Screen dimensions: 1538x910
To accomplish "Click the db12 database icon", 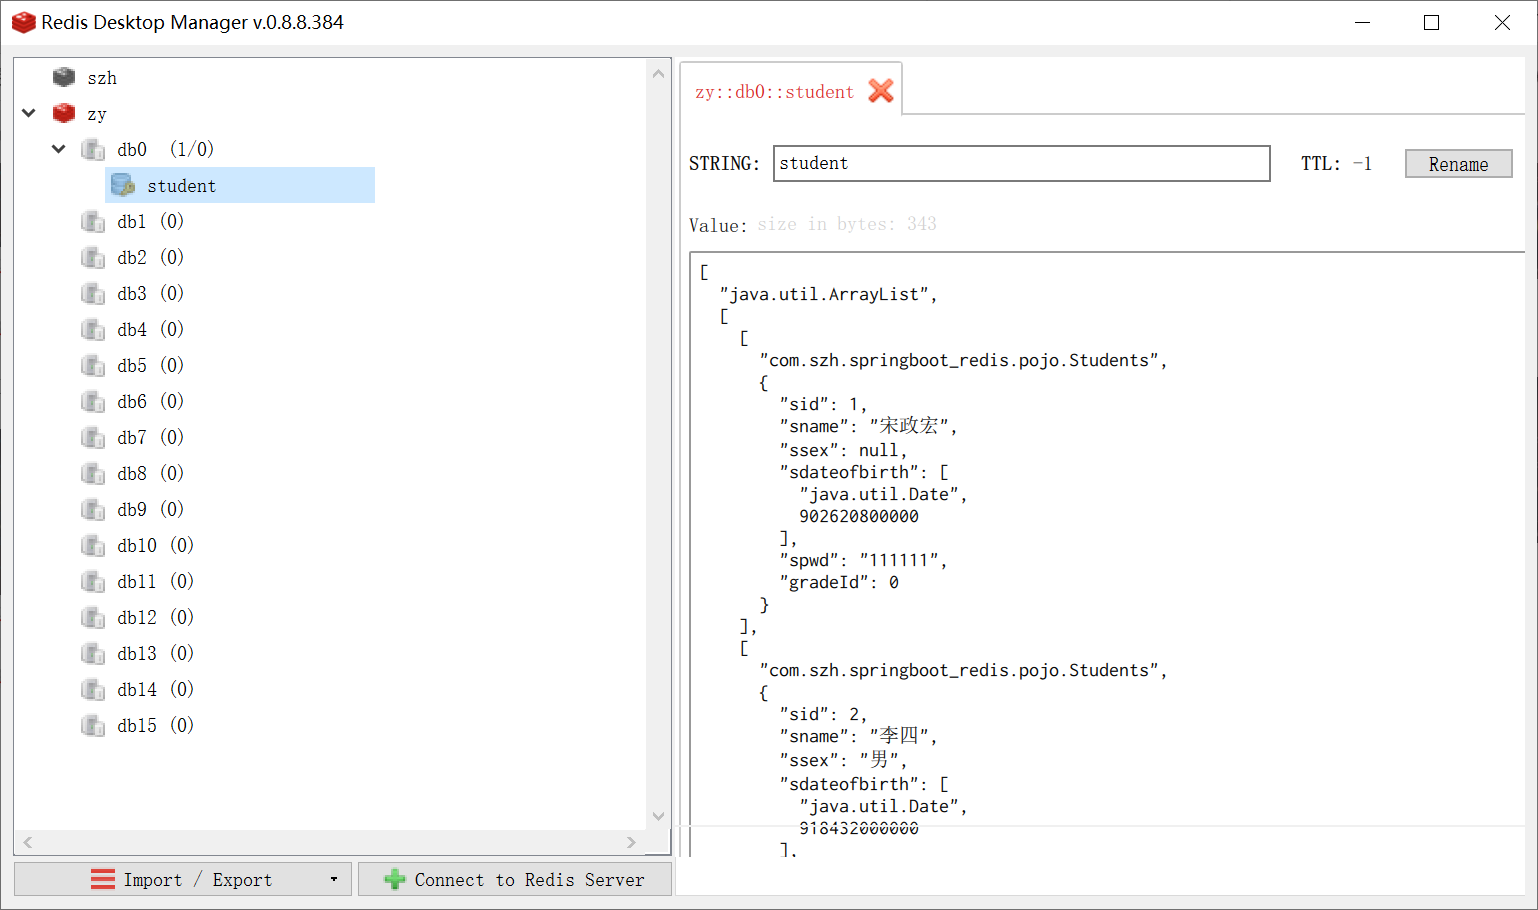I will [x=93, y=617].
